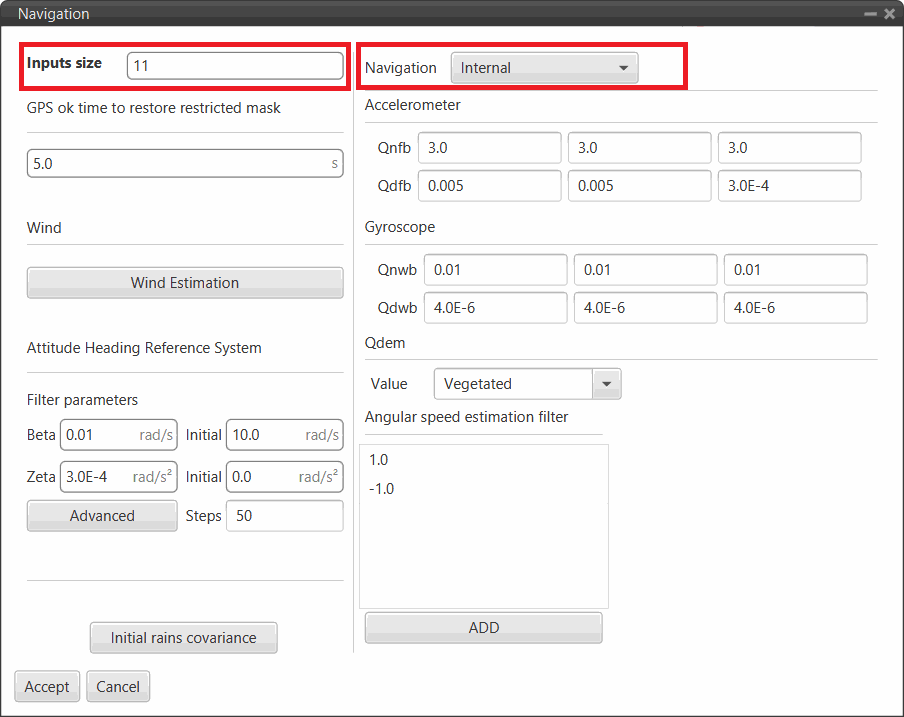
Task: Select the -1.0 entry in filter list
Action: [380, 489]
